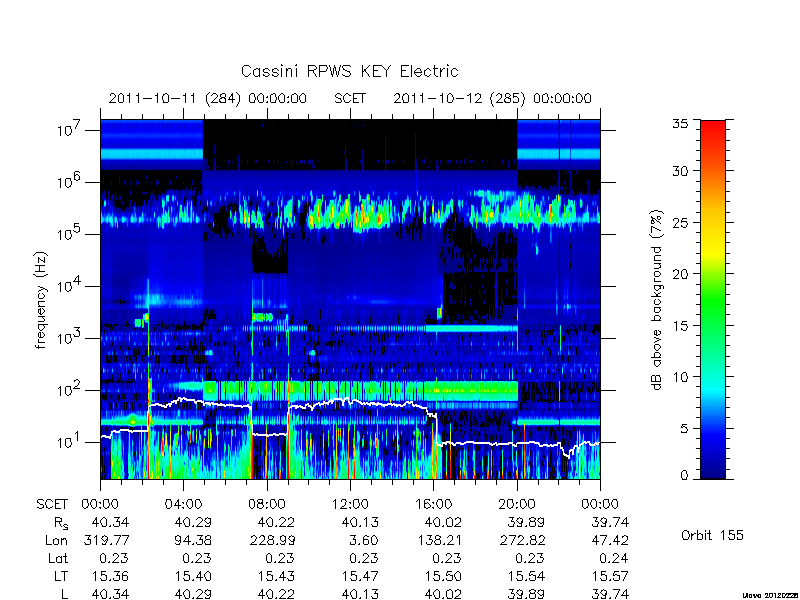Click the LT value 15.57
Screen dimensions: 800x600
coord(609,576)
